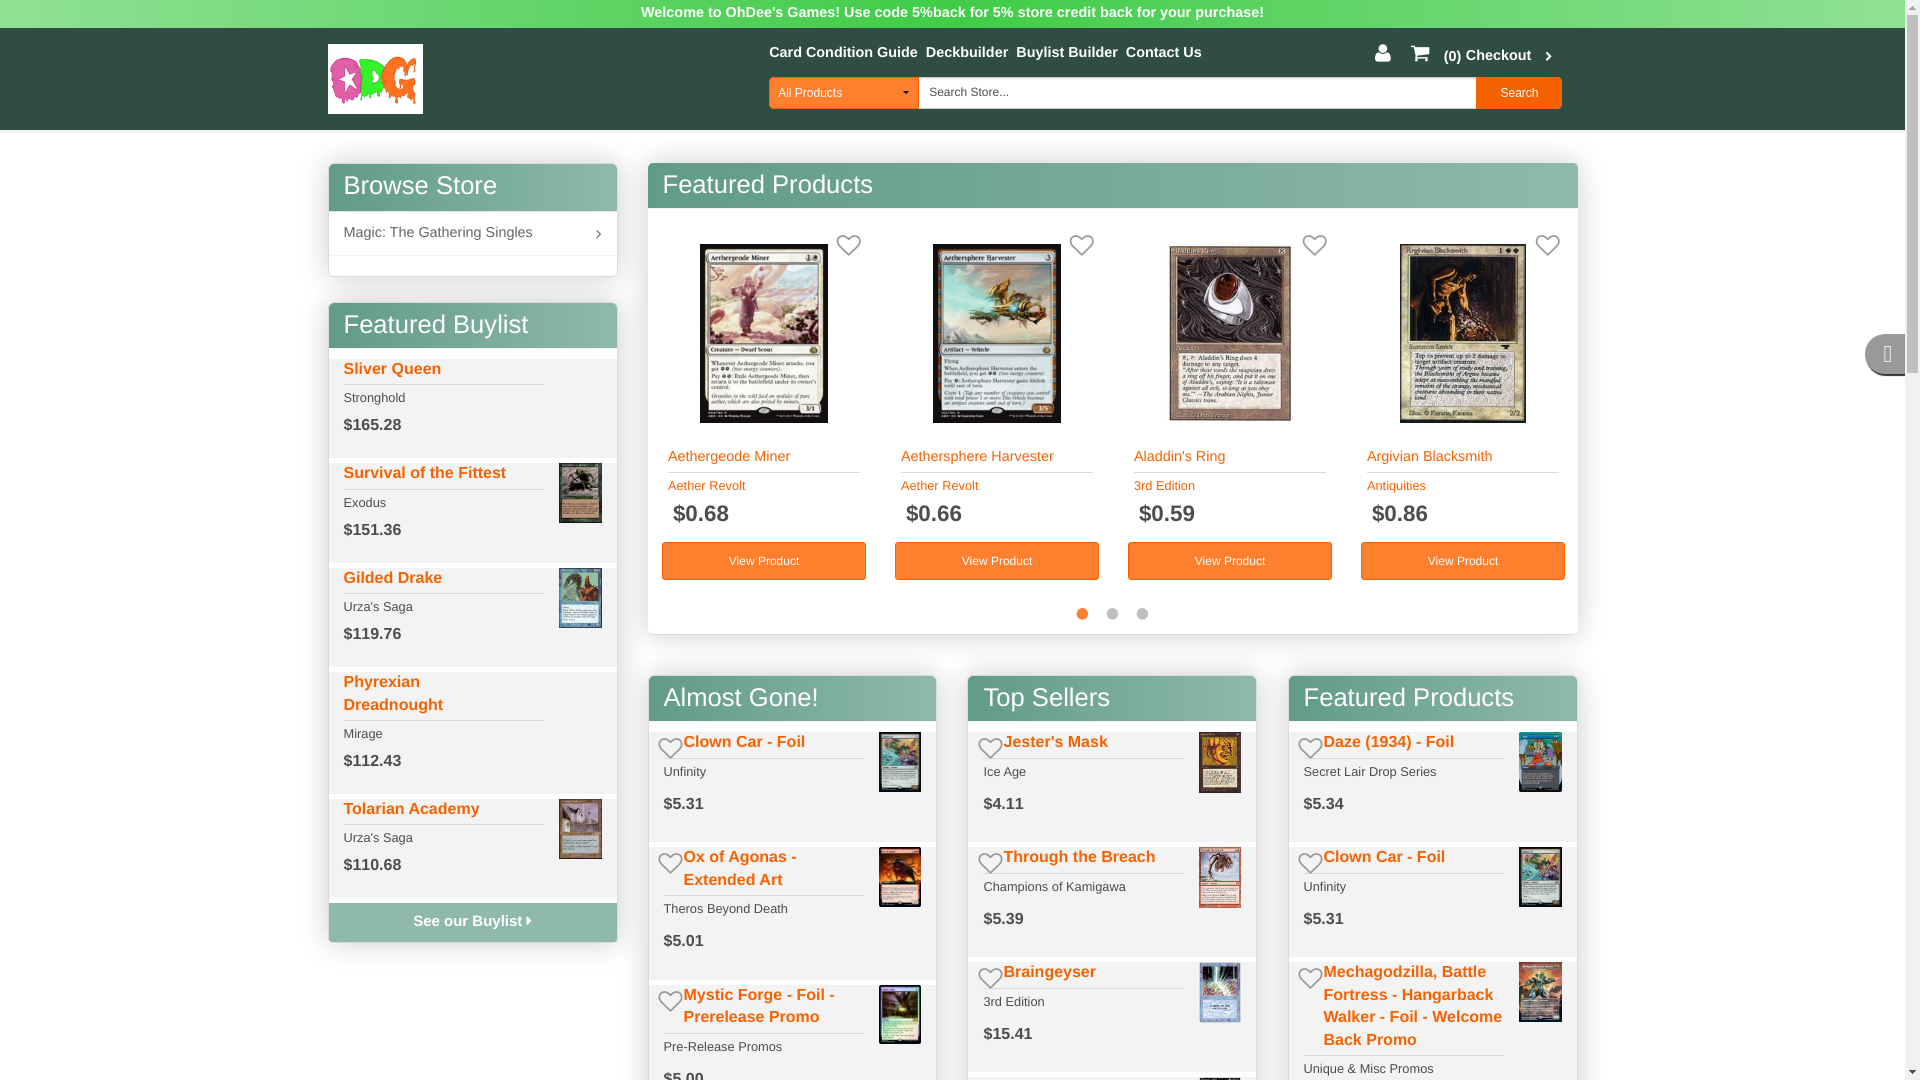
Task: Click the side tab icon at right edge
Action: coord(1886,355)
